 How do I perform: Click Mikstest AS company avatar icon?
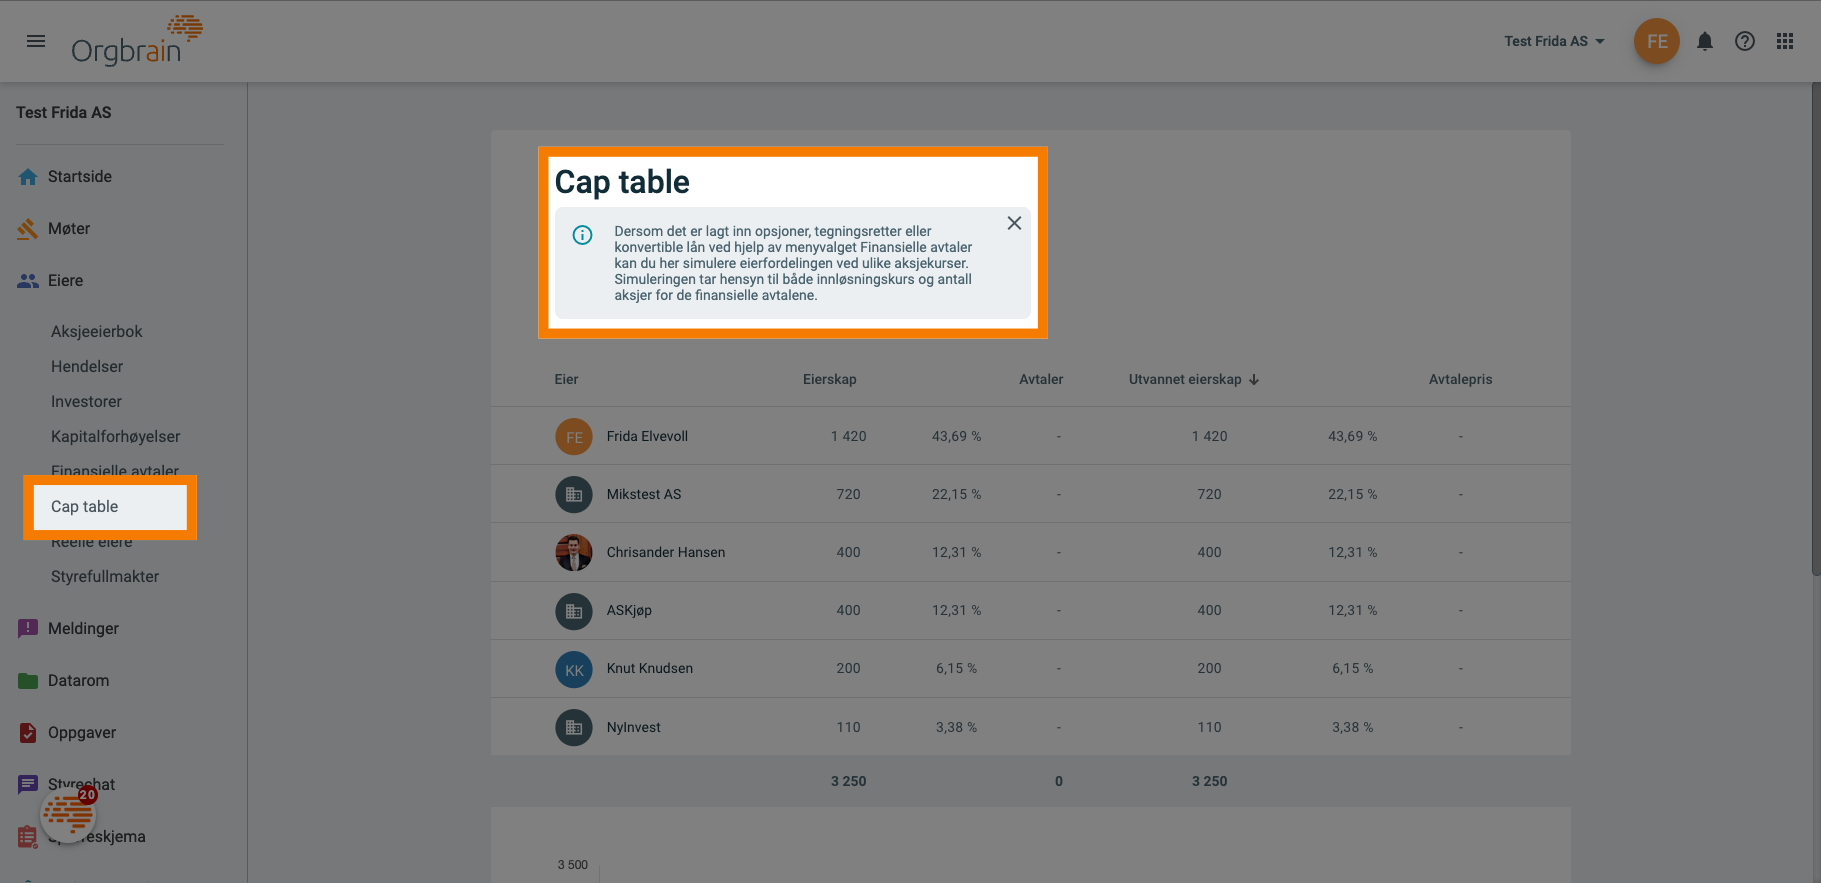click(574, 494)
